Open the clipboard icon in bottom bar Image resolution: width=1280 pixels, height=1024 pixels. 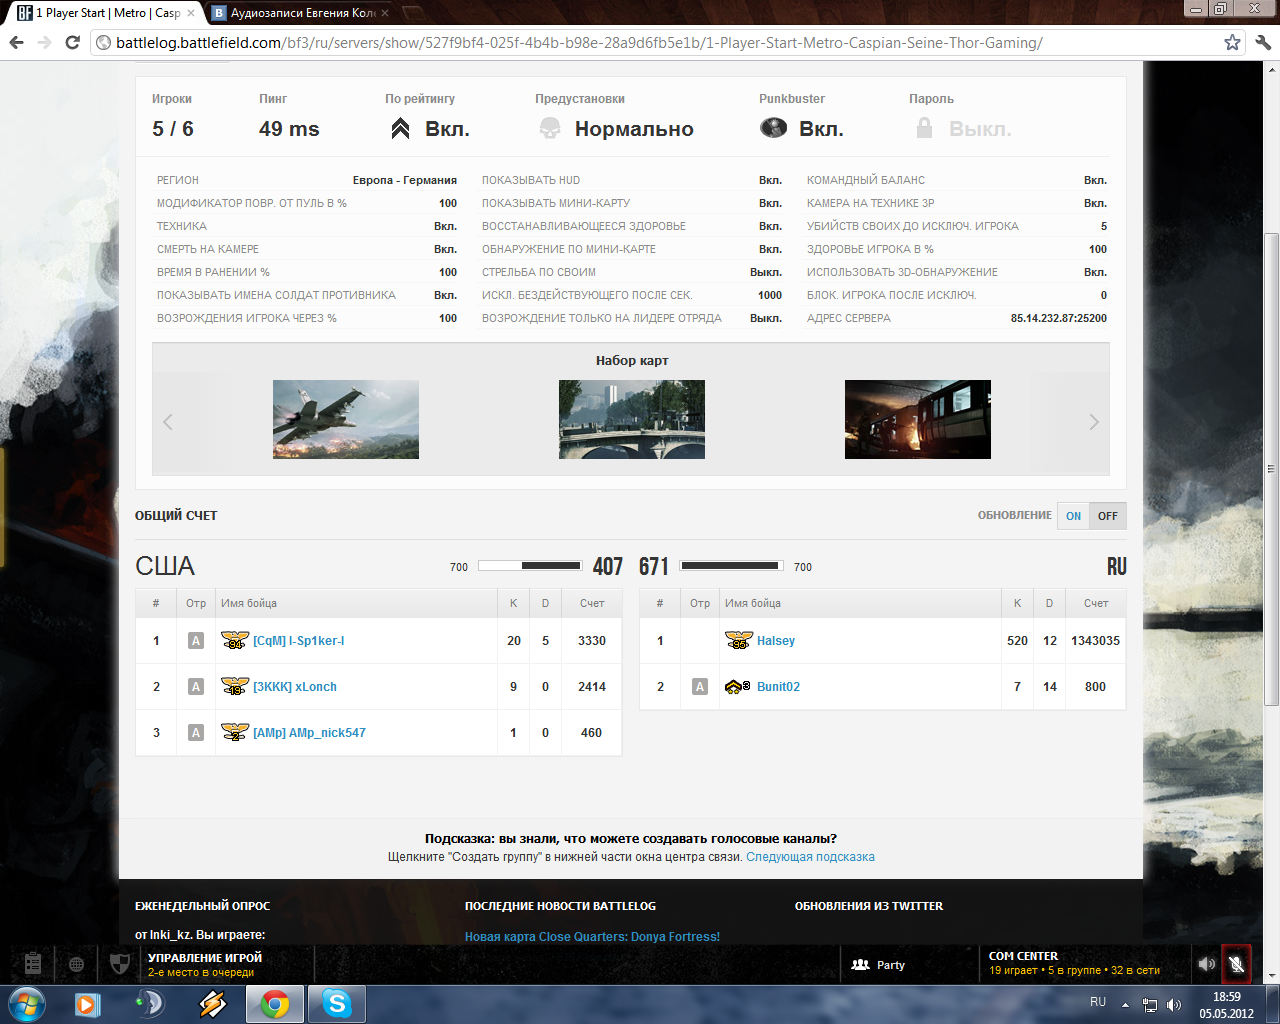32,964
